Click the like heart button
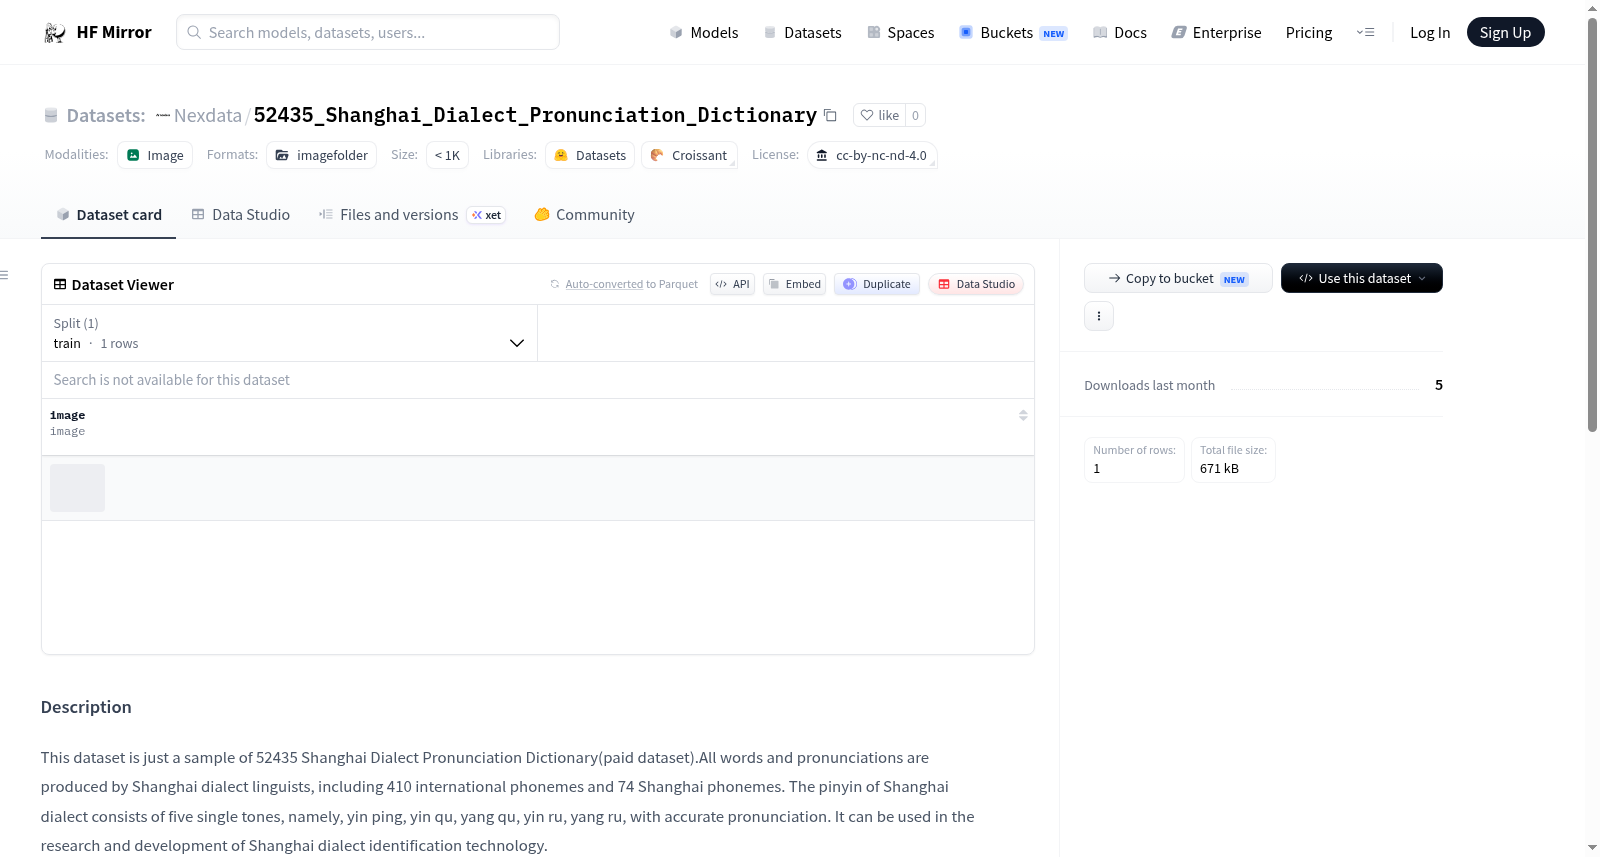This screenshot has width=1600, height=857. (x=879, y=115)
